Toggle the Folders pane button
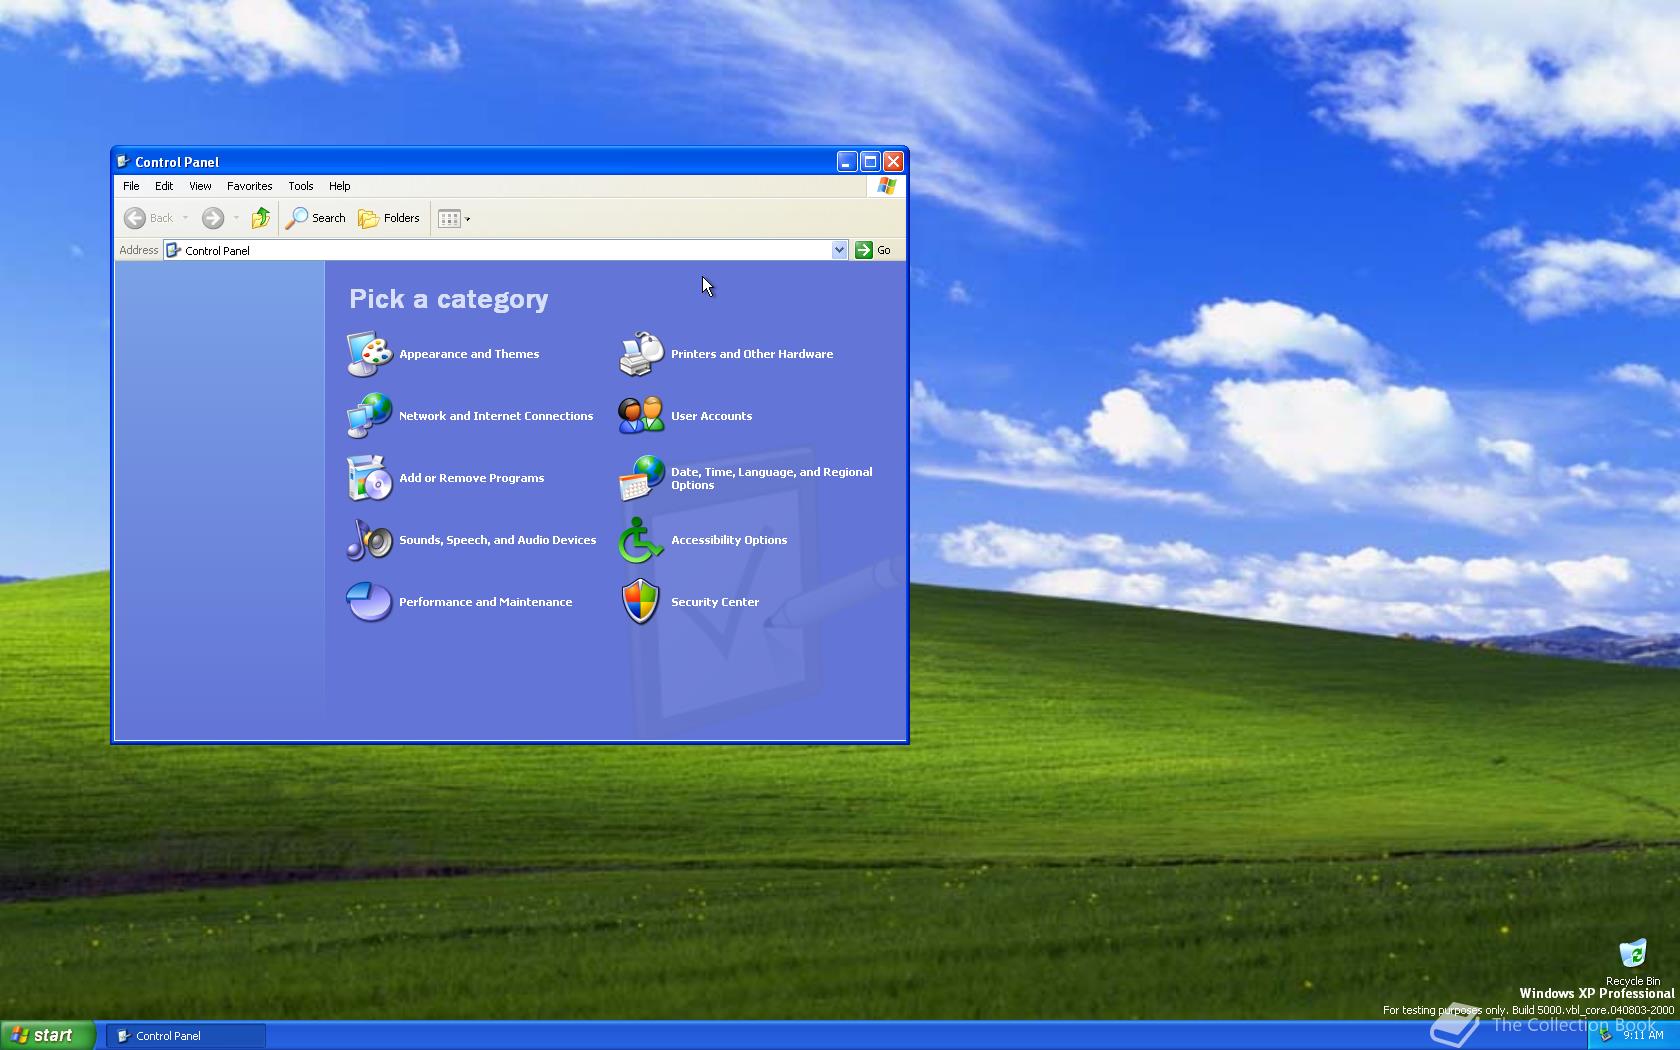Image resolution: width=1680 pixels, height=1050 pixels. [389, 218]
